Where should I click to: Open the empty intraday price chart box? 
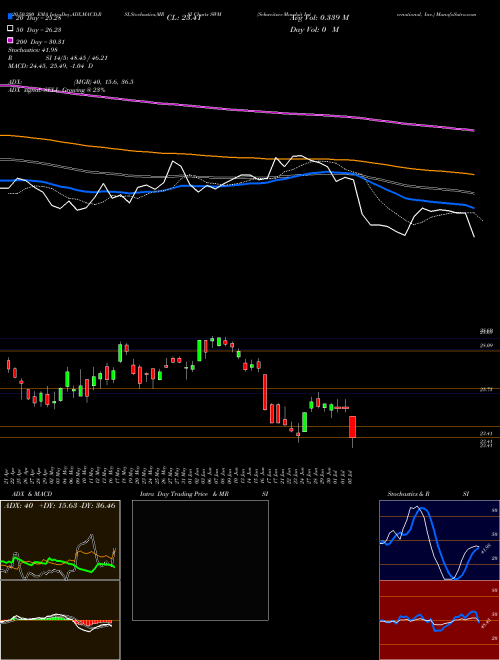(200, 560)
